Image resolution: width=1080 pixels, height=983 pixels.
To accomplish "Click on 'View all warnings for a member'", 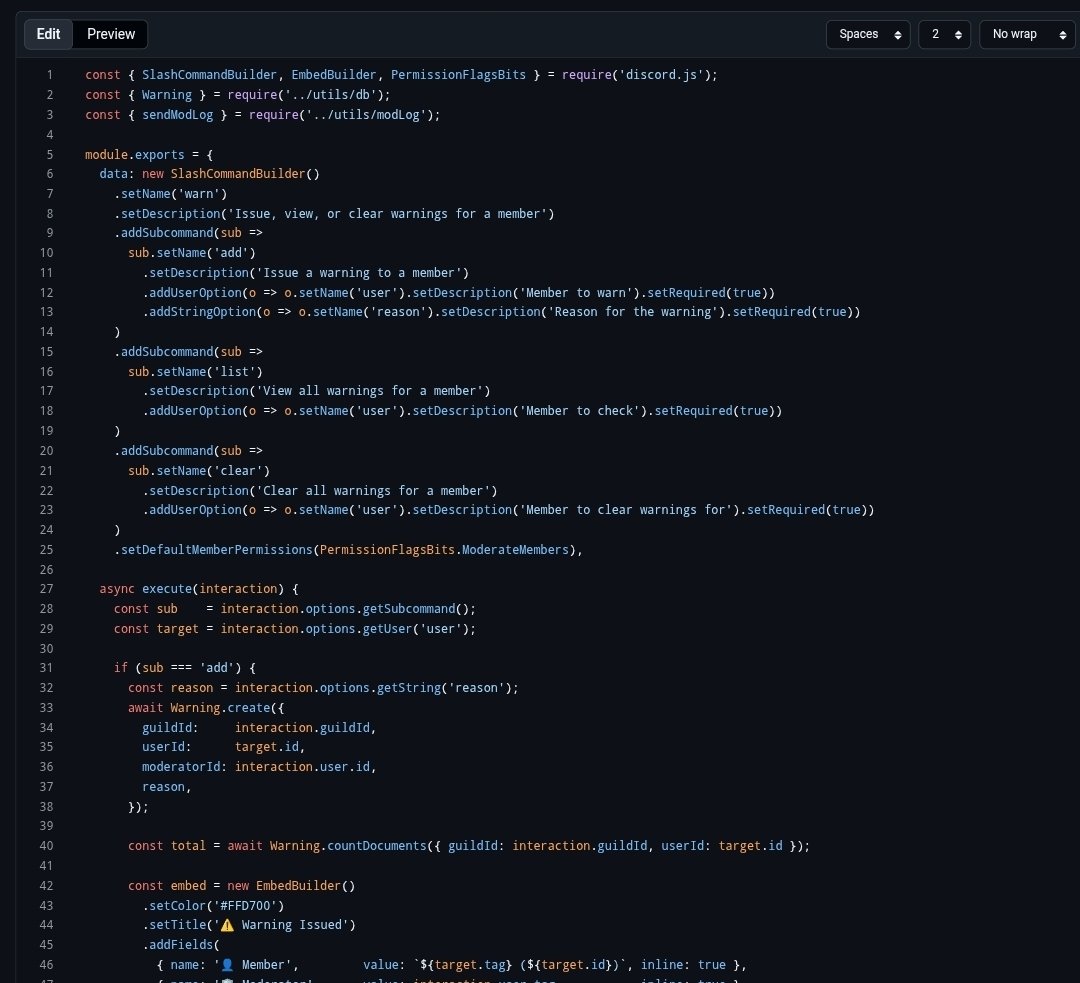I will coord(373,391).
